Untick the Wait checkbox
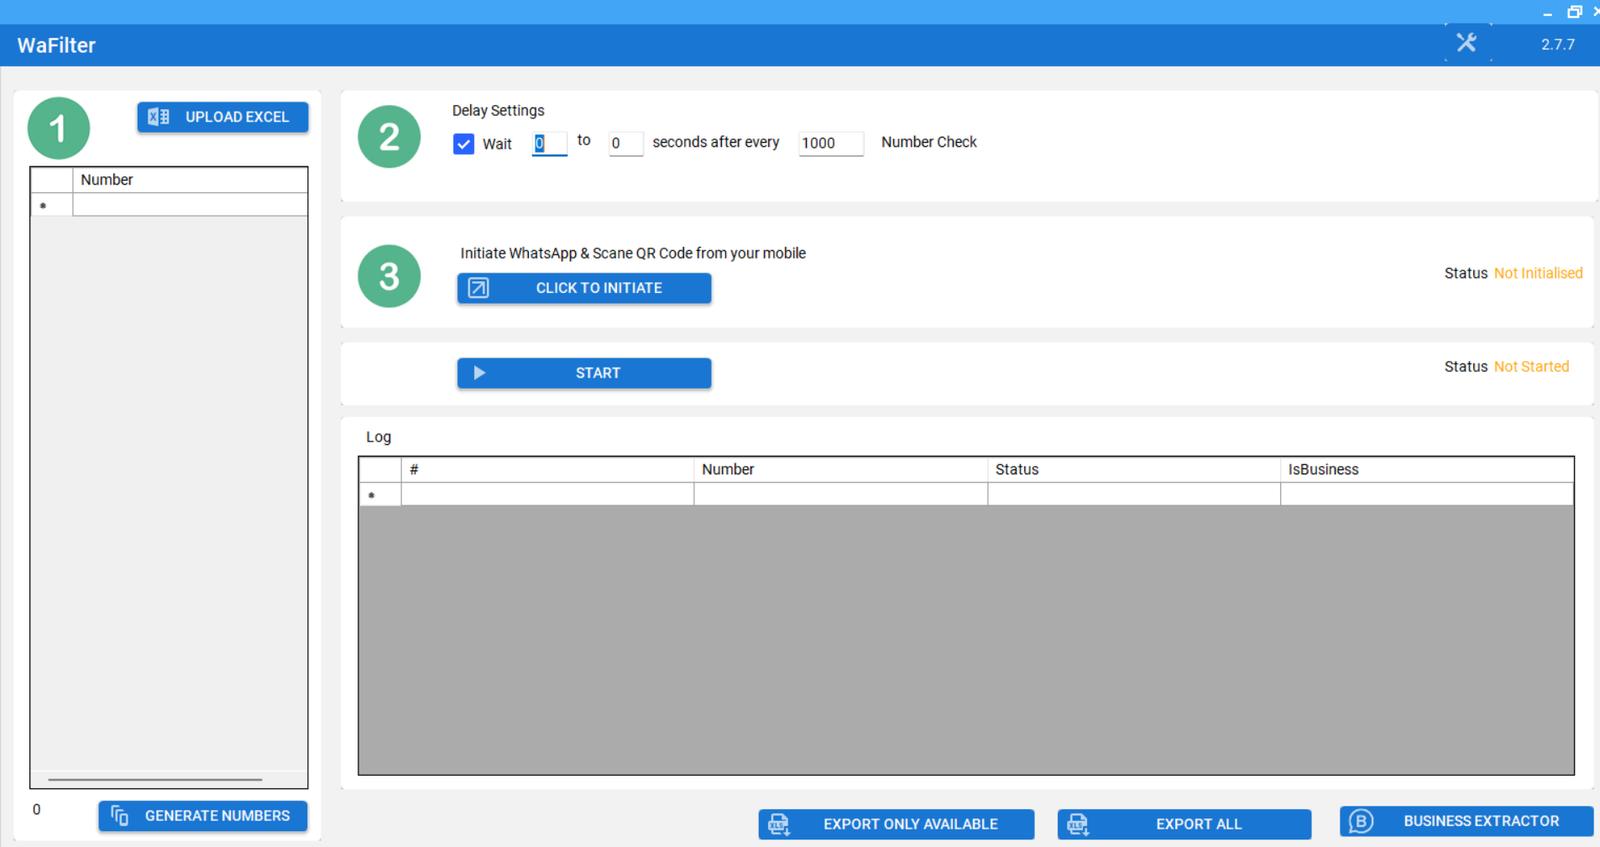The image size is (1600, 847). pyautogui.click(x=464, y=144)
